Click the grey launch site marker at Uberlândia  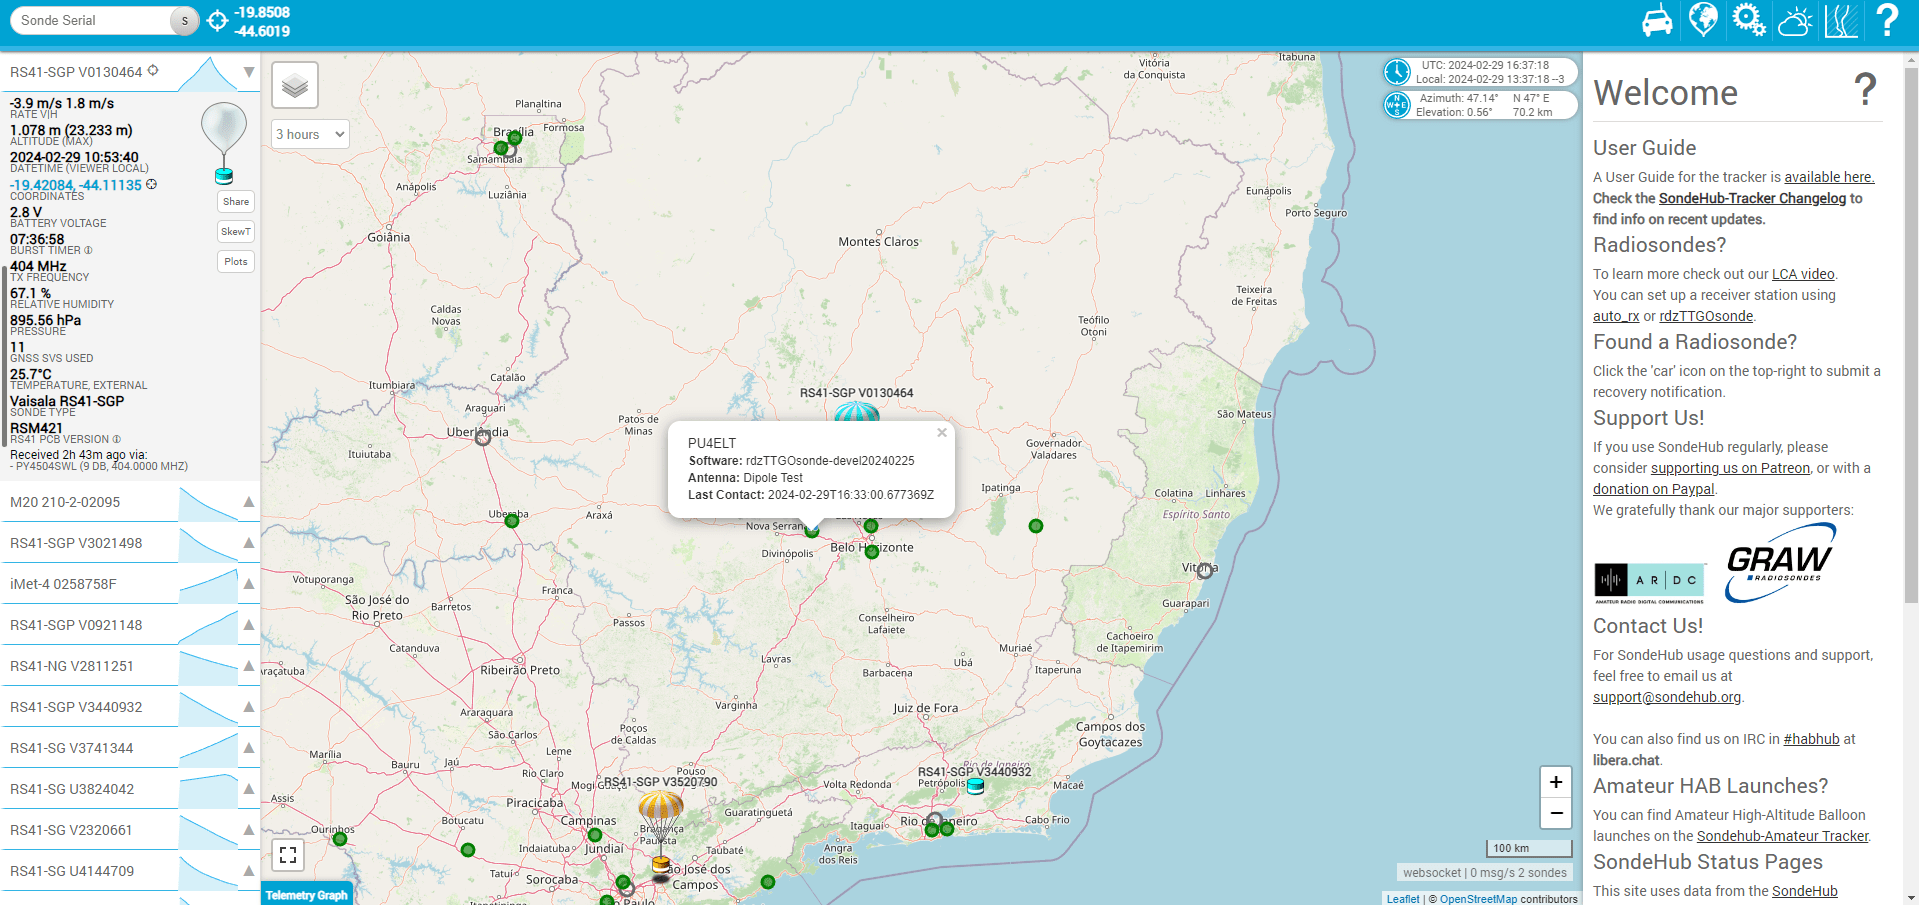[x=483, y=437]
